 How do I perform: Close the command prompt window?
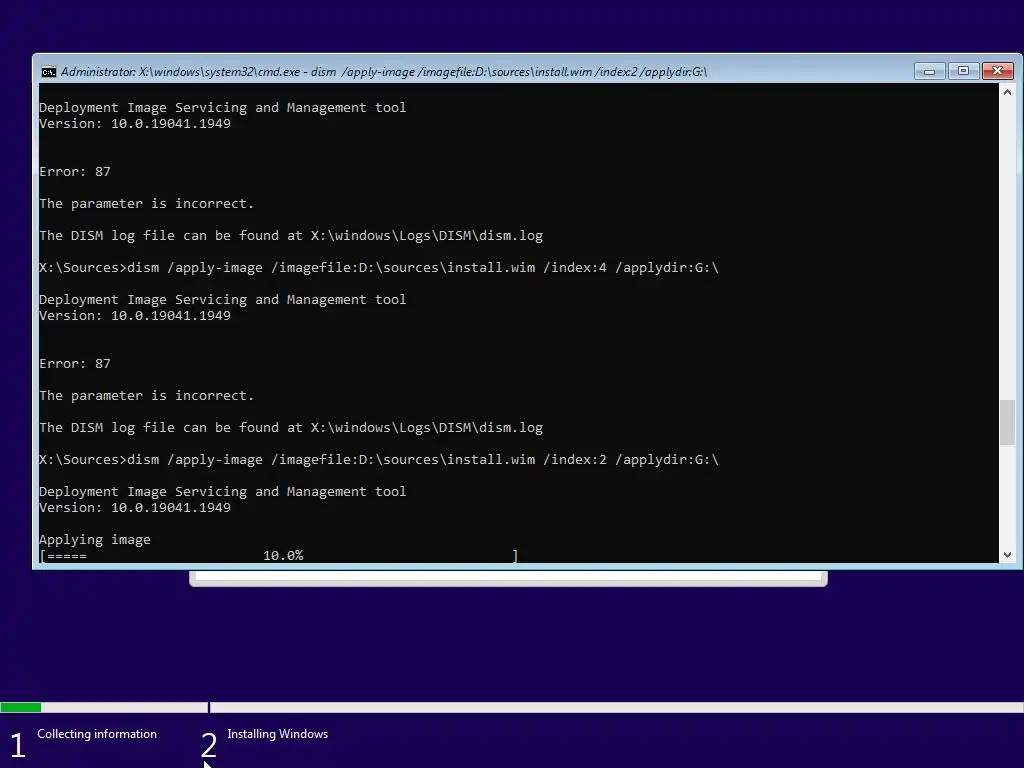click(x=997, y=71)
